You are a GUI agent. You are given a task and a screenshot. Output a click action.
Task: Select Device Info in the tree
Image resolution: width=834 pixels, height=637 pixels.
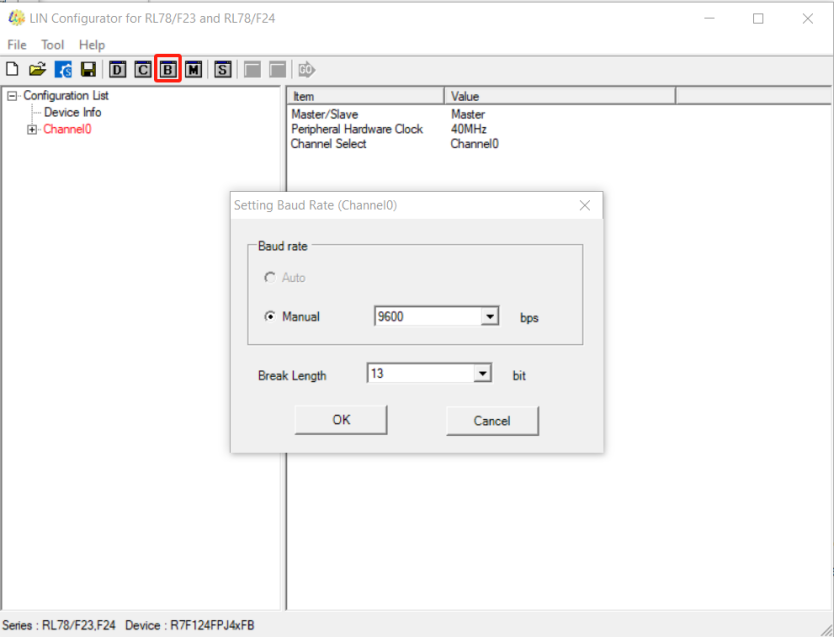coord(72,113)
